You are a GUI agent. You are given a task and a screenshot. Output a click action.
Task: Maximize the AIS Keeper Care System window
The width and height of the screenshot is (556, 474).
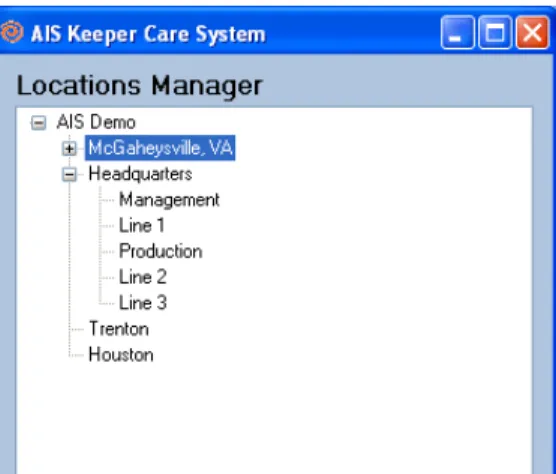pyautogui.click(x=495, y=32)
